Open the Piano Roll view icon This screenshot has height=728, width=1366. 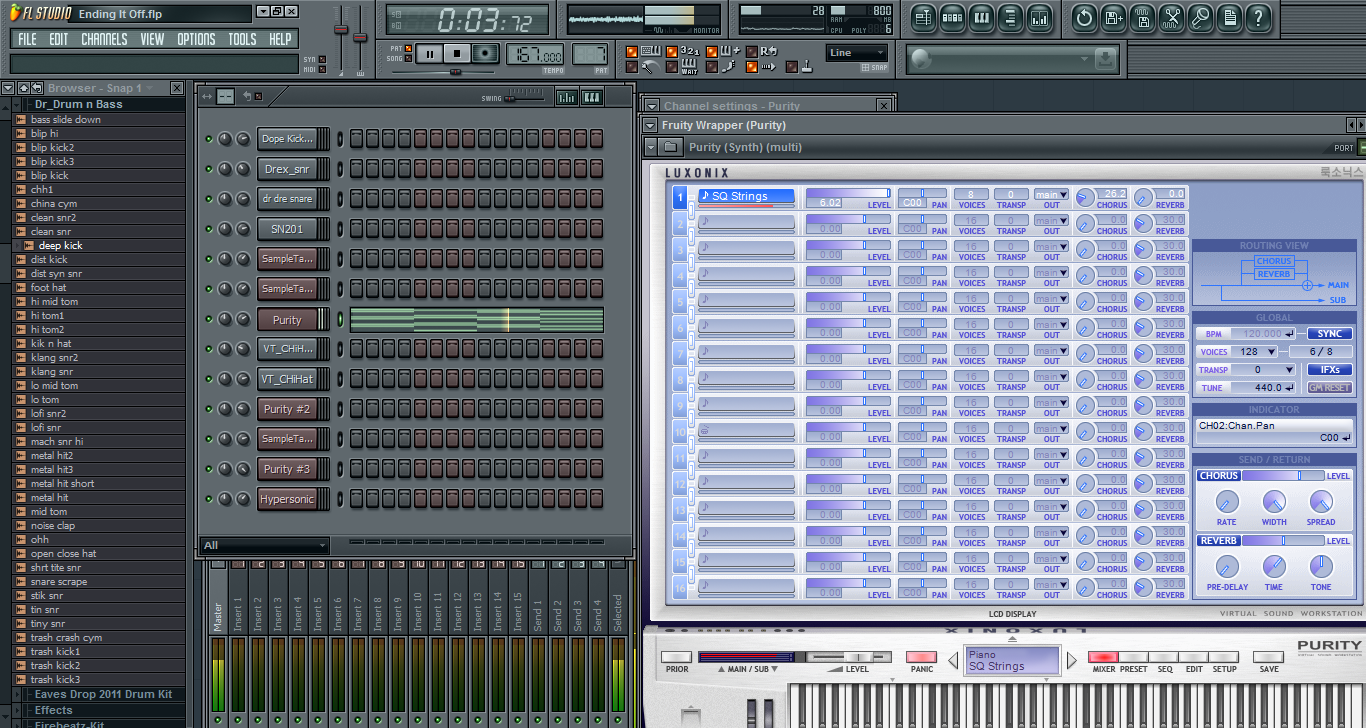[981, 17]
